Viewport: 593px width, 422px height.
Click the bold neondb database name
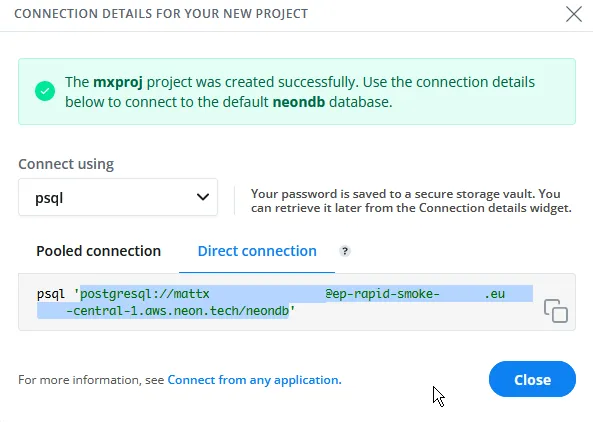click(x=299, y=102)
